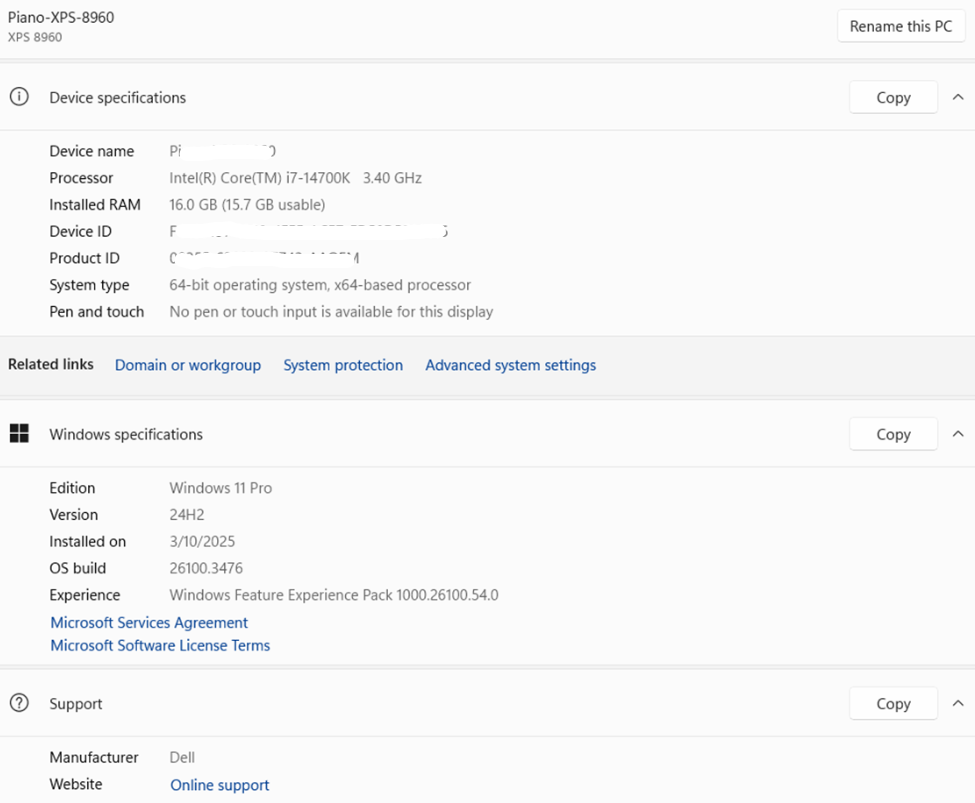Image resolution: width=975 pixels, height=803 pixels.
Task: Click the Device specifications header title
Action: (x=118, y=97)
